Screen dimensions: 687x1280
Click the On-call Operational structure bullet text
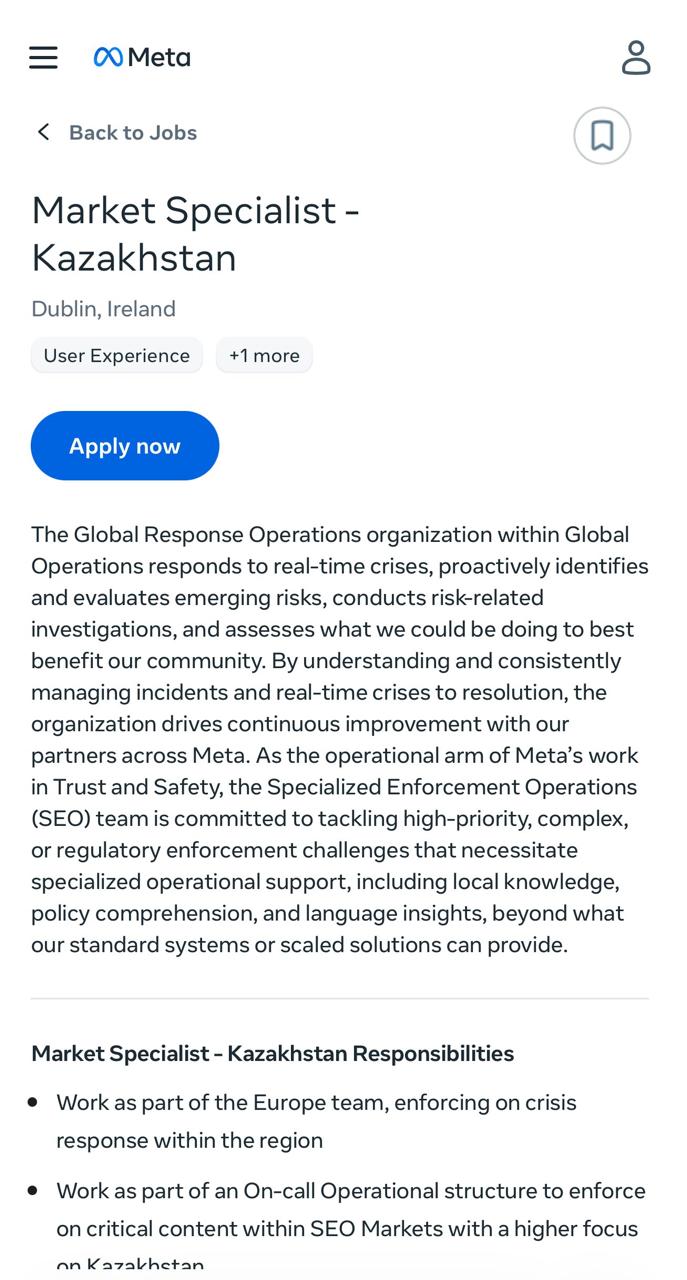click(350, 1209)
